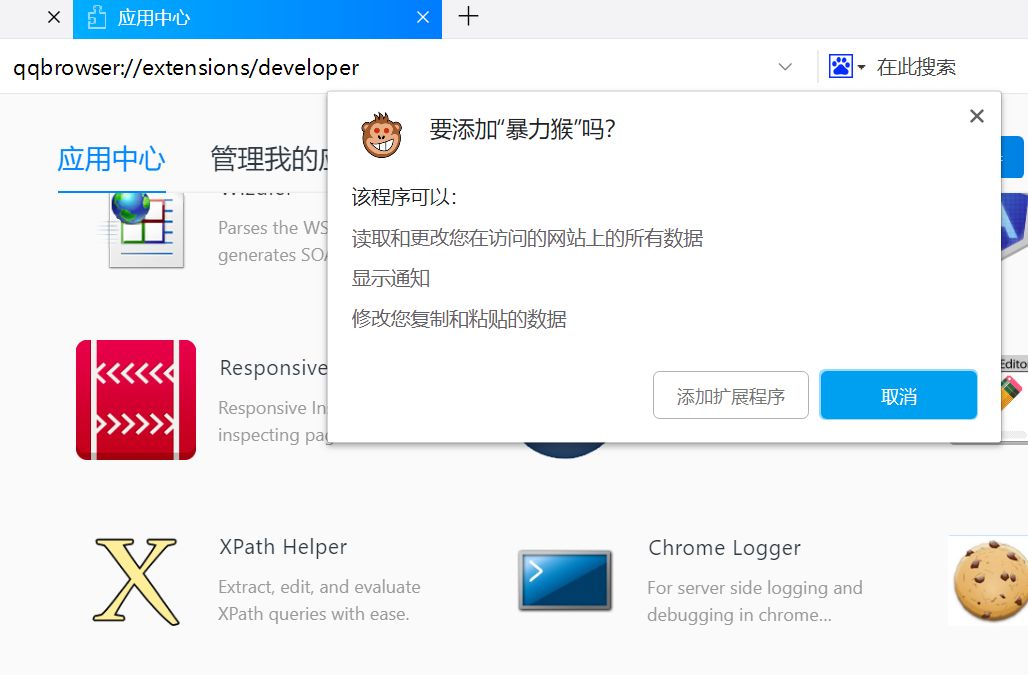Dismiss the dialog with its X button
The height and width of the screenshot is (675, 1028).
pos(976,116)
